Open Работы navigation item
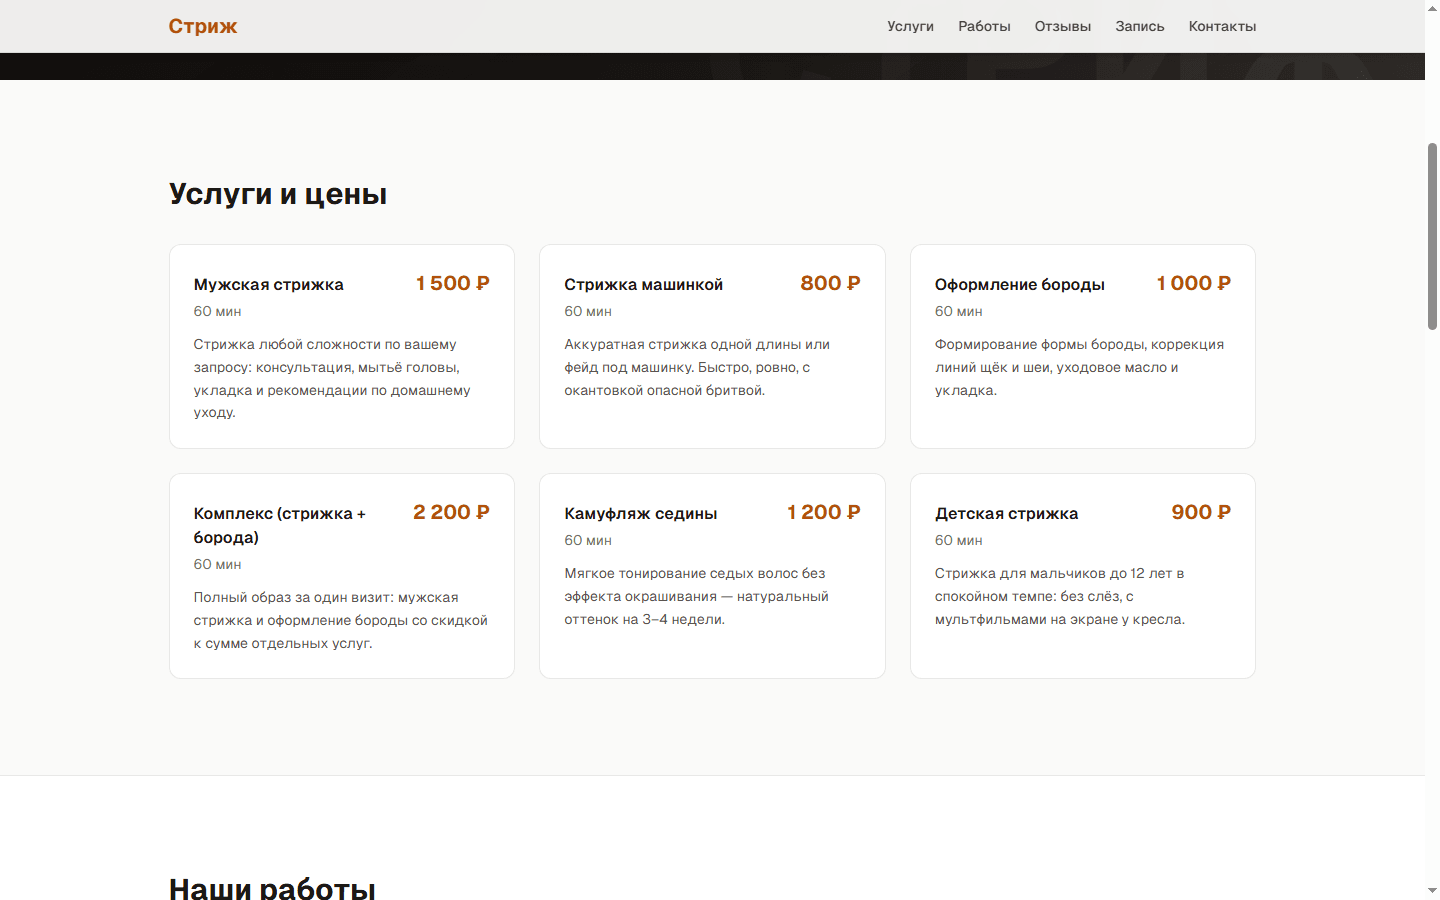The image size is (1440, 900). (984, 26)
